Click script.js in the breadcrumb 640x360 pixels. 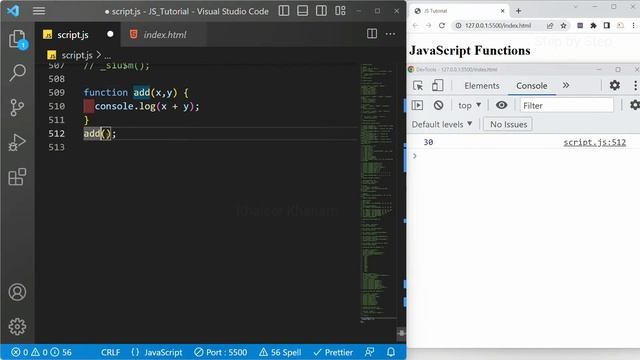pyautogui.click(x=77, y=55)
